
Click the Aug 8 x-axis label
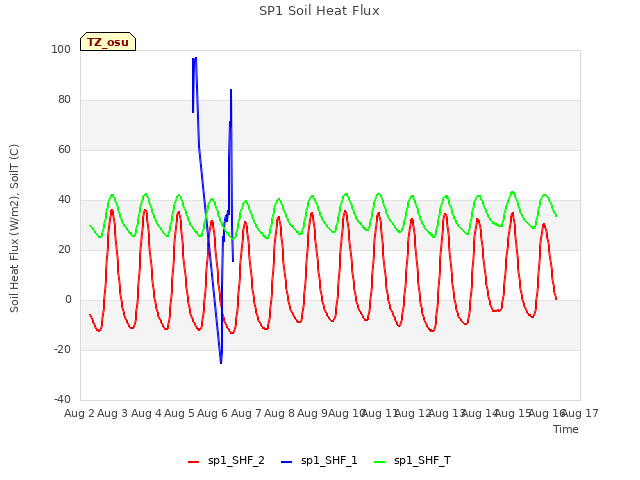279,413
